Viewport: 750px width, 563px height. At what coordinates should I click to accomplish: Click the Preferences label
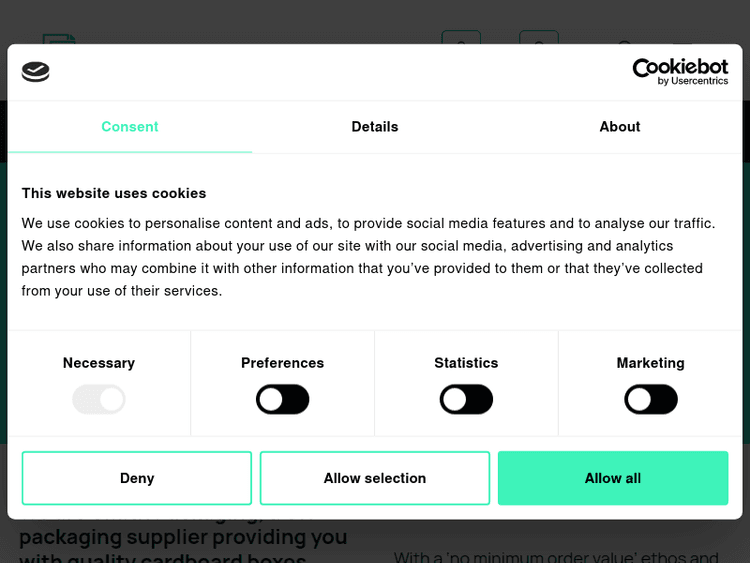pos(283,363)
